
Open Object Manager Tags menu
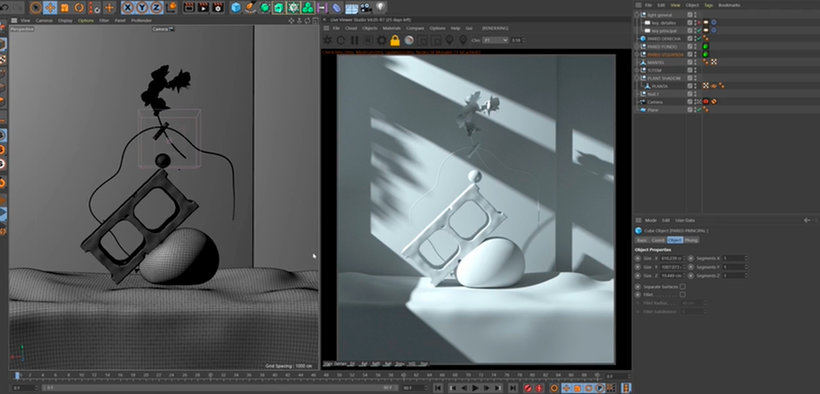click(x=709, y=5)
